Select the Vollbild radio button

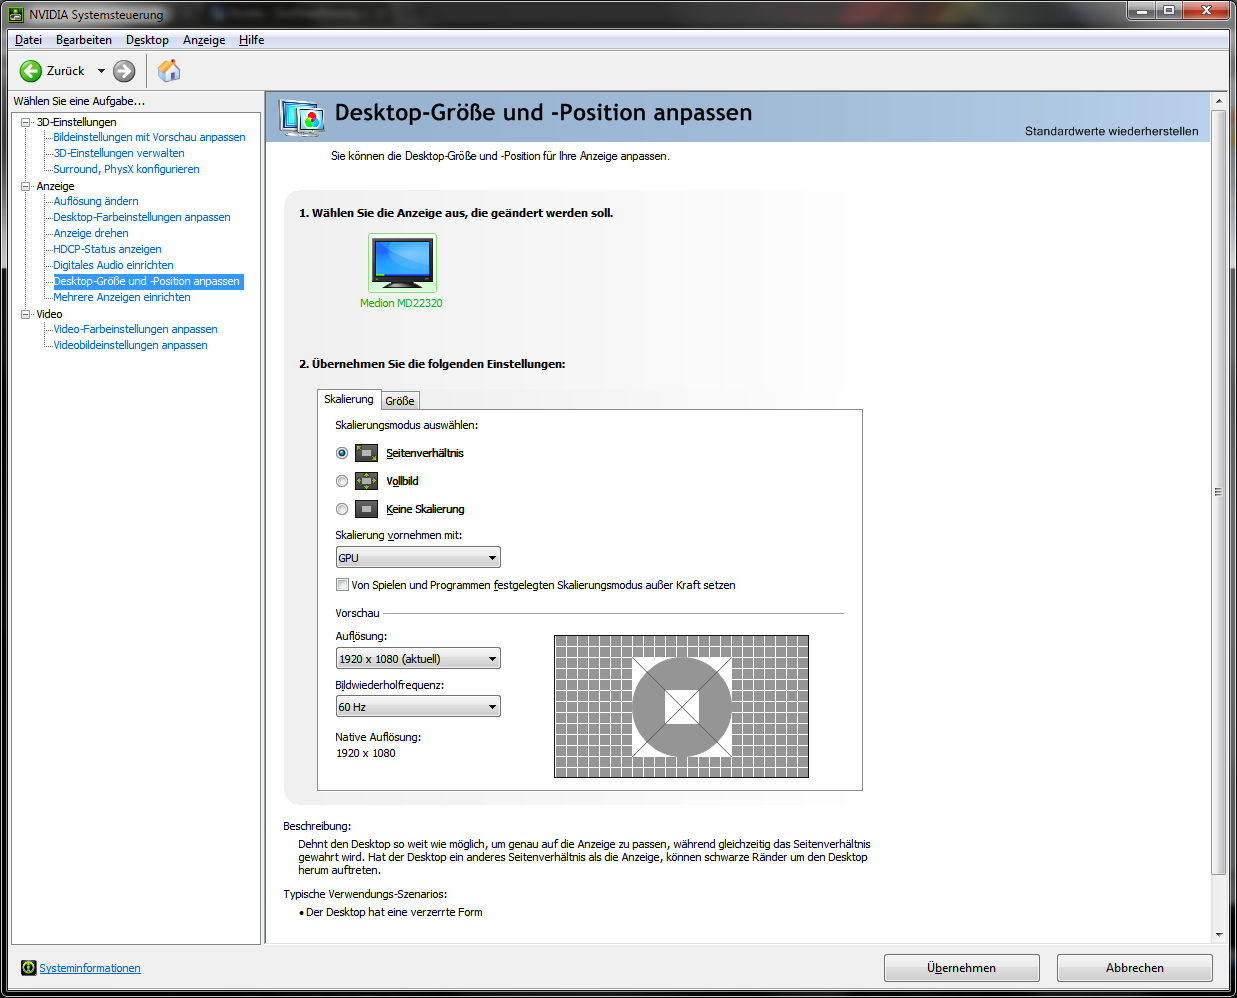coord(342,481)
